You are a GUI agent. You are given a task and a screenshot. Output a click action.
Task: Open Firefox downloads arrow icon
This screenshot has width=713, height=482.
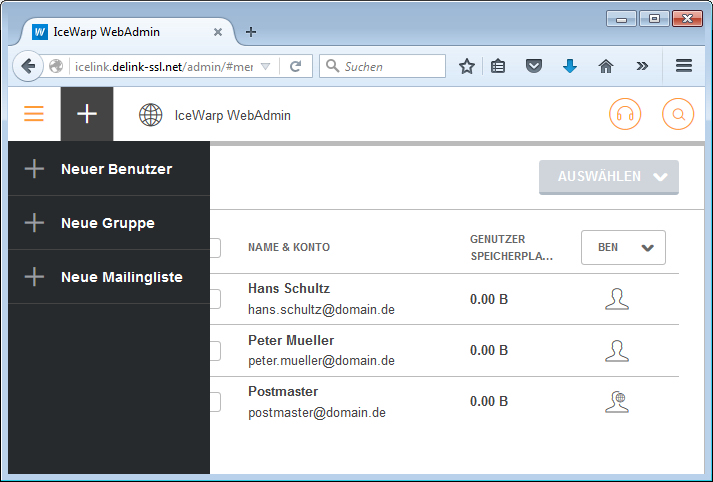coord(570,66)
